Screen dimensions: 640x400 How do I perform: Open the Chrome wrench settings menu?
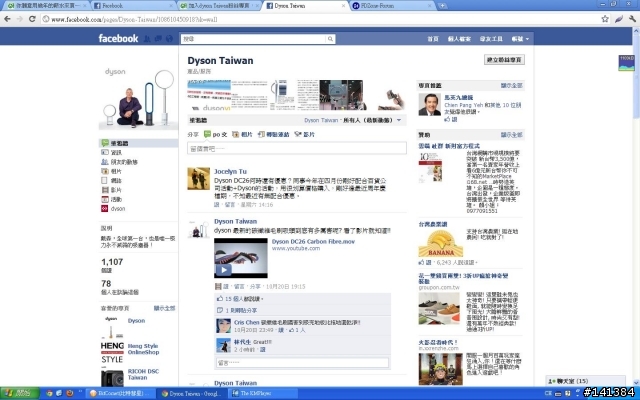click(632, 19)
